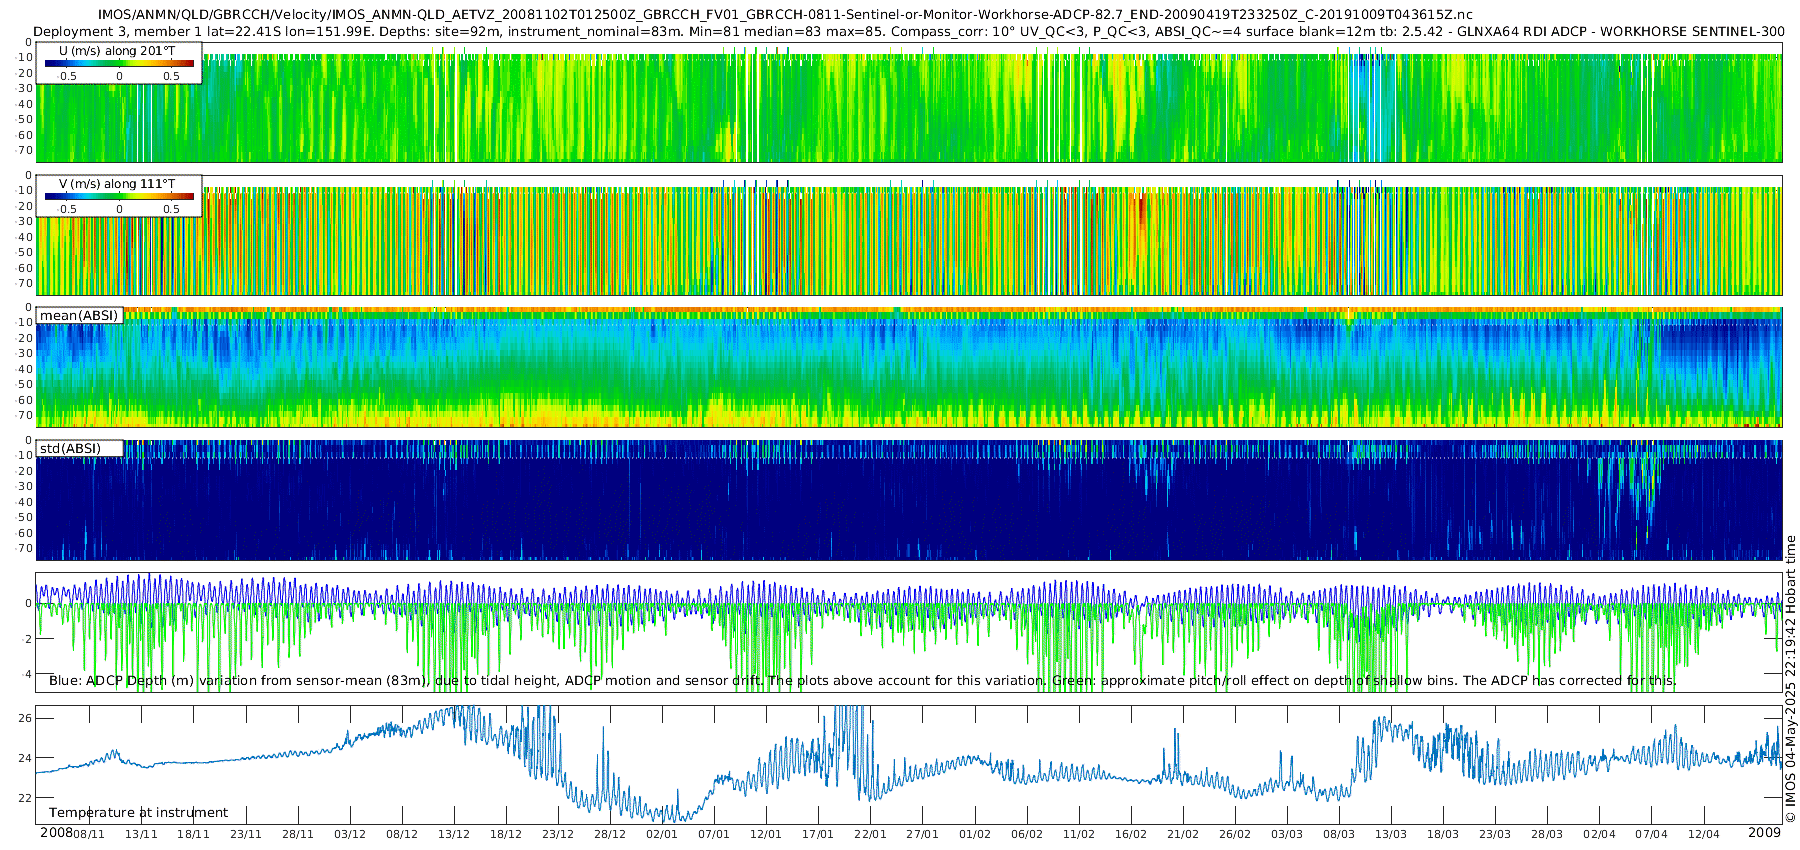1800x850 pixels.
Task: Click the 13/03 date tick label
Action: click(x=1391, y=834)
